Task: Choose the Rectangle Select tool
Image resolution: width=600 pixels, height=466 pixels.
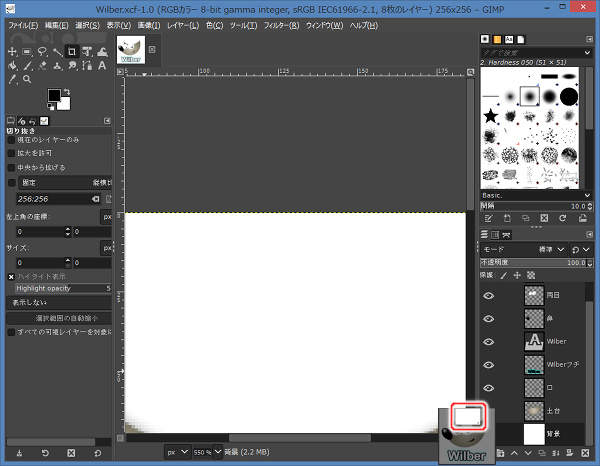Action: click(x=27, y=51)
